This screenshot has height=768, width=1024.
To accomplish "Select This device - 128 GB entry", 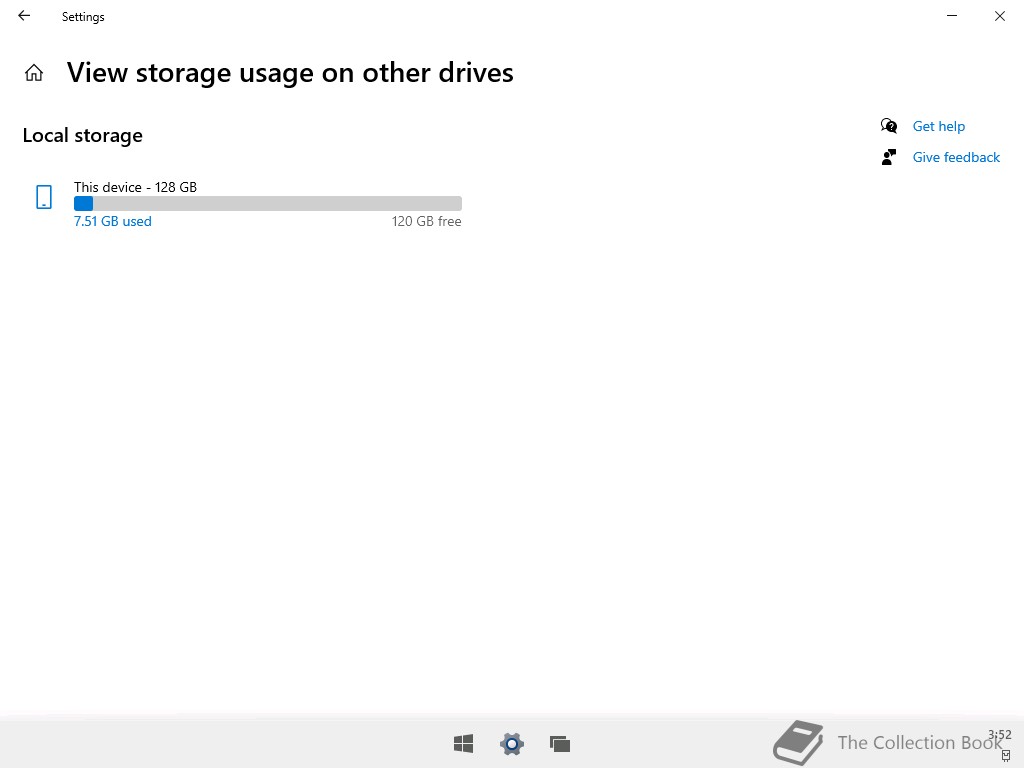I will tap(135, 187).
